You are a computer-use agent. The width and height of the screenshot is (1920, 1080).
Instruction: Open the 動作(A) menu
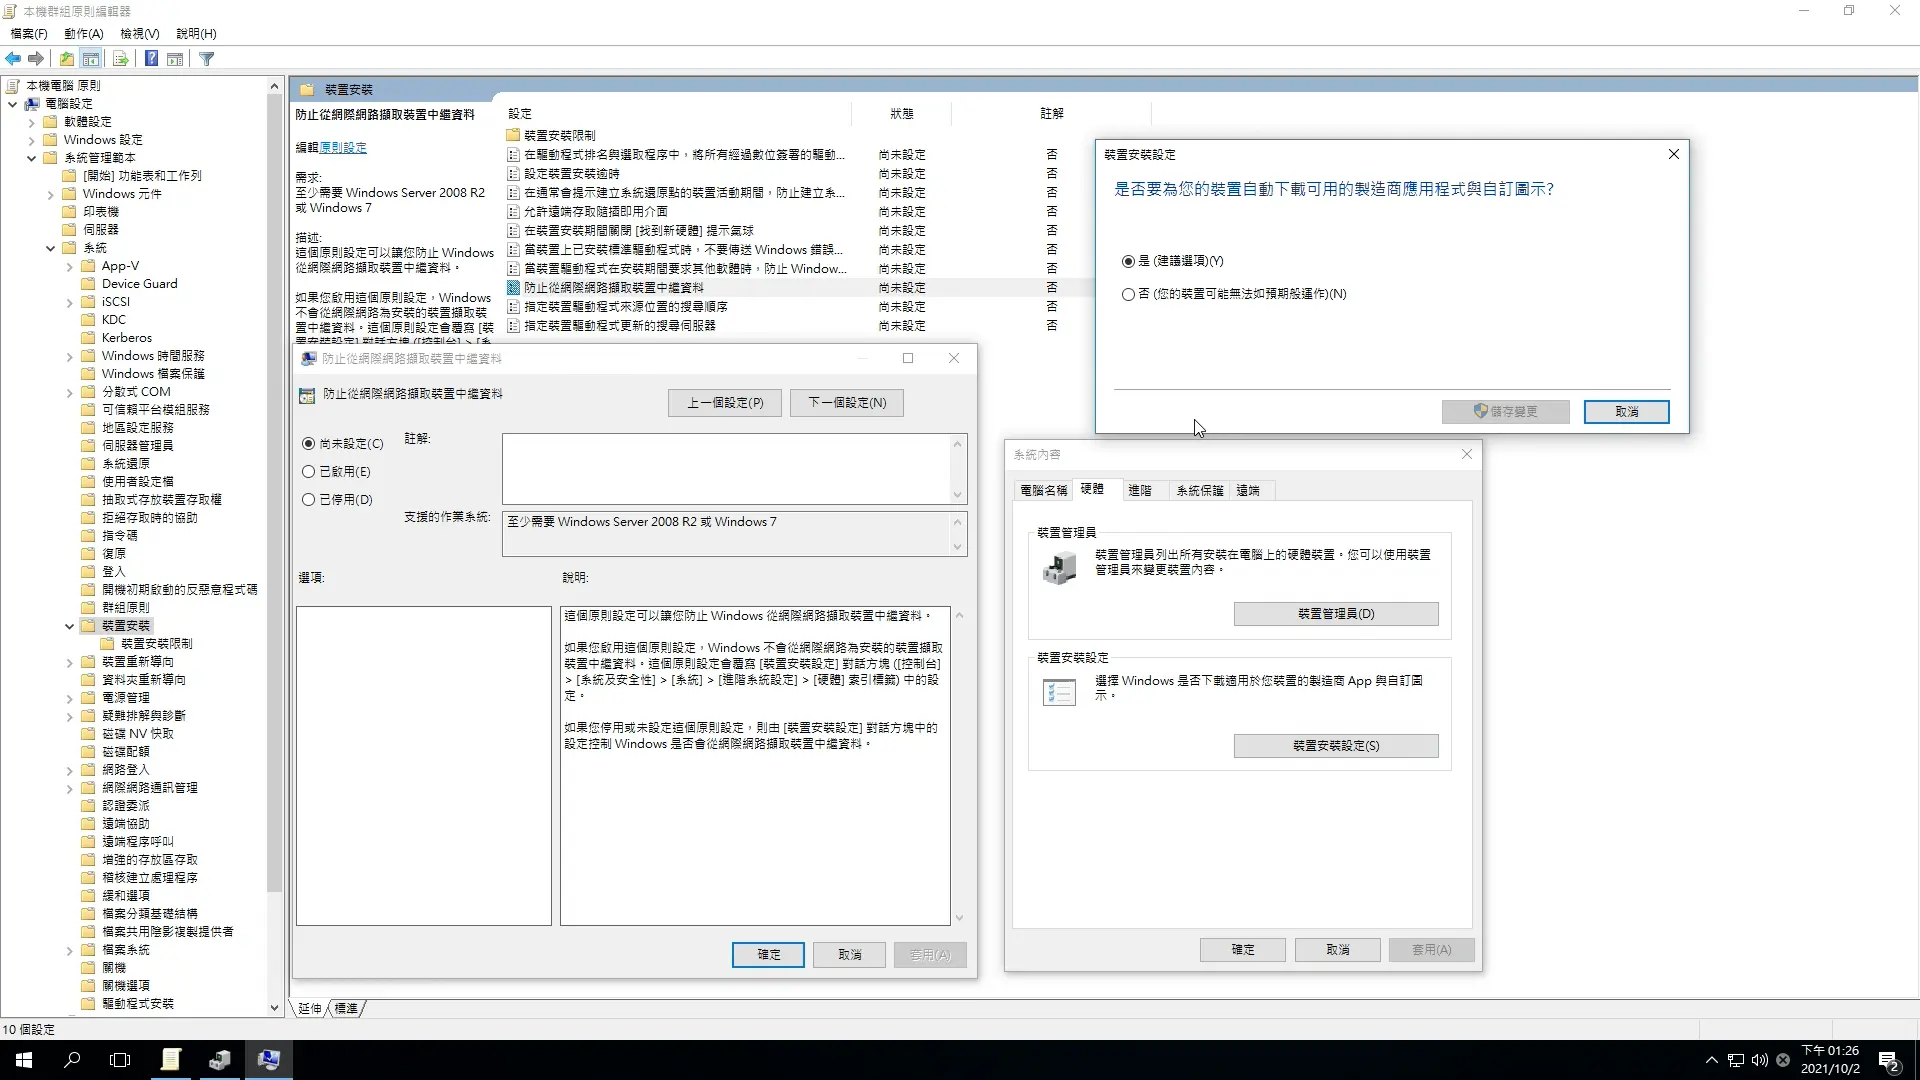tap(83, 34)
